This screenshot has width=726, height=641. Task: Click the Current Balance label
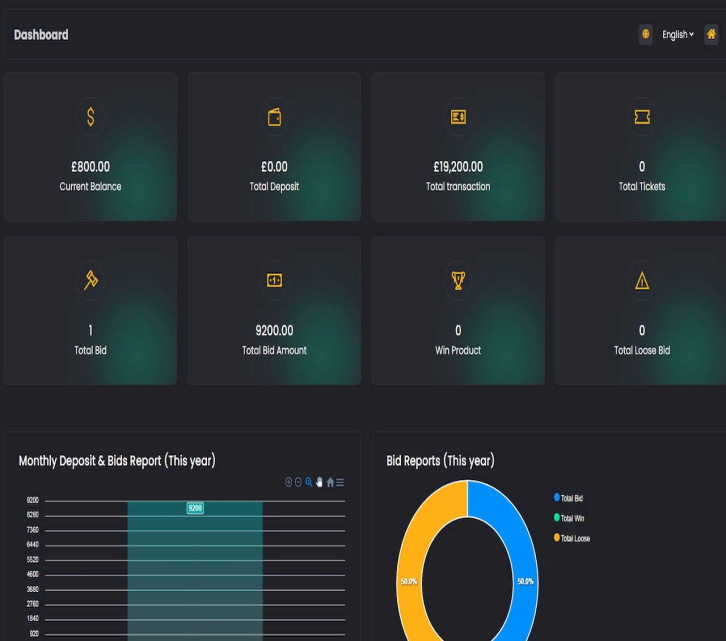point(91,187)
